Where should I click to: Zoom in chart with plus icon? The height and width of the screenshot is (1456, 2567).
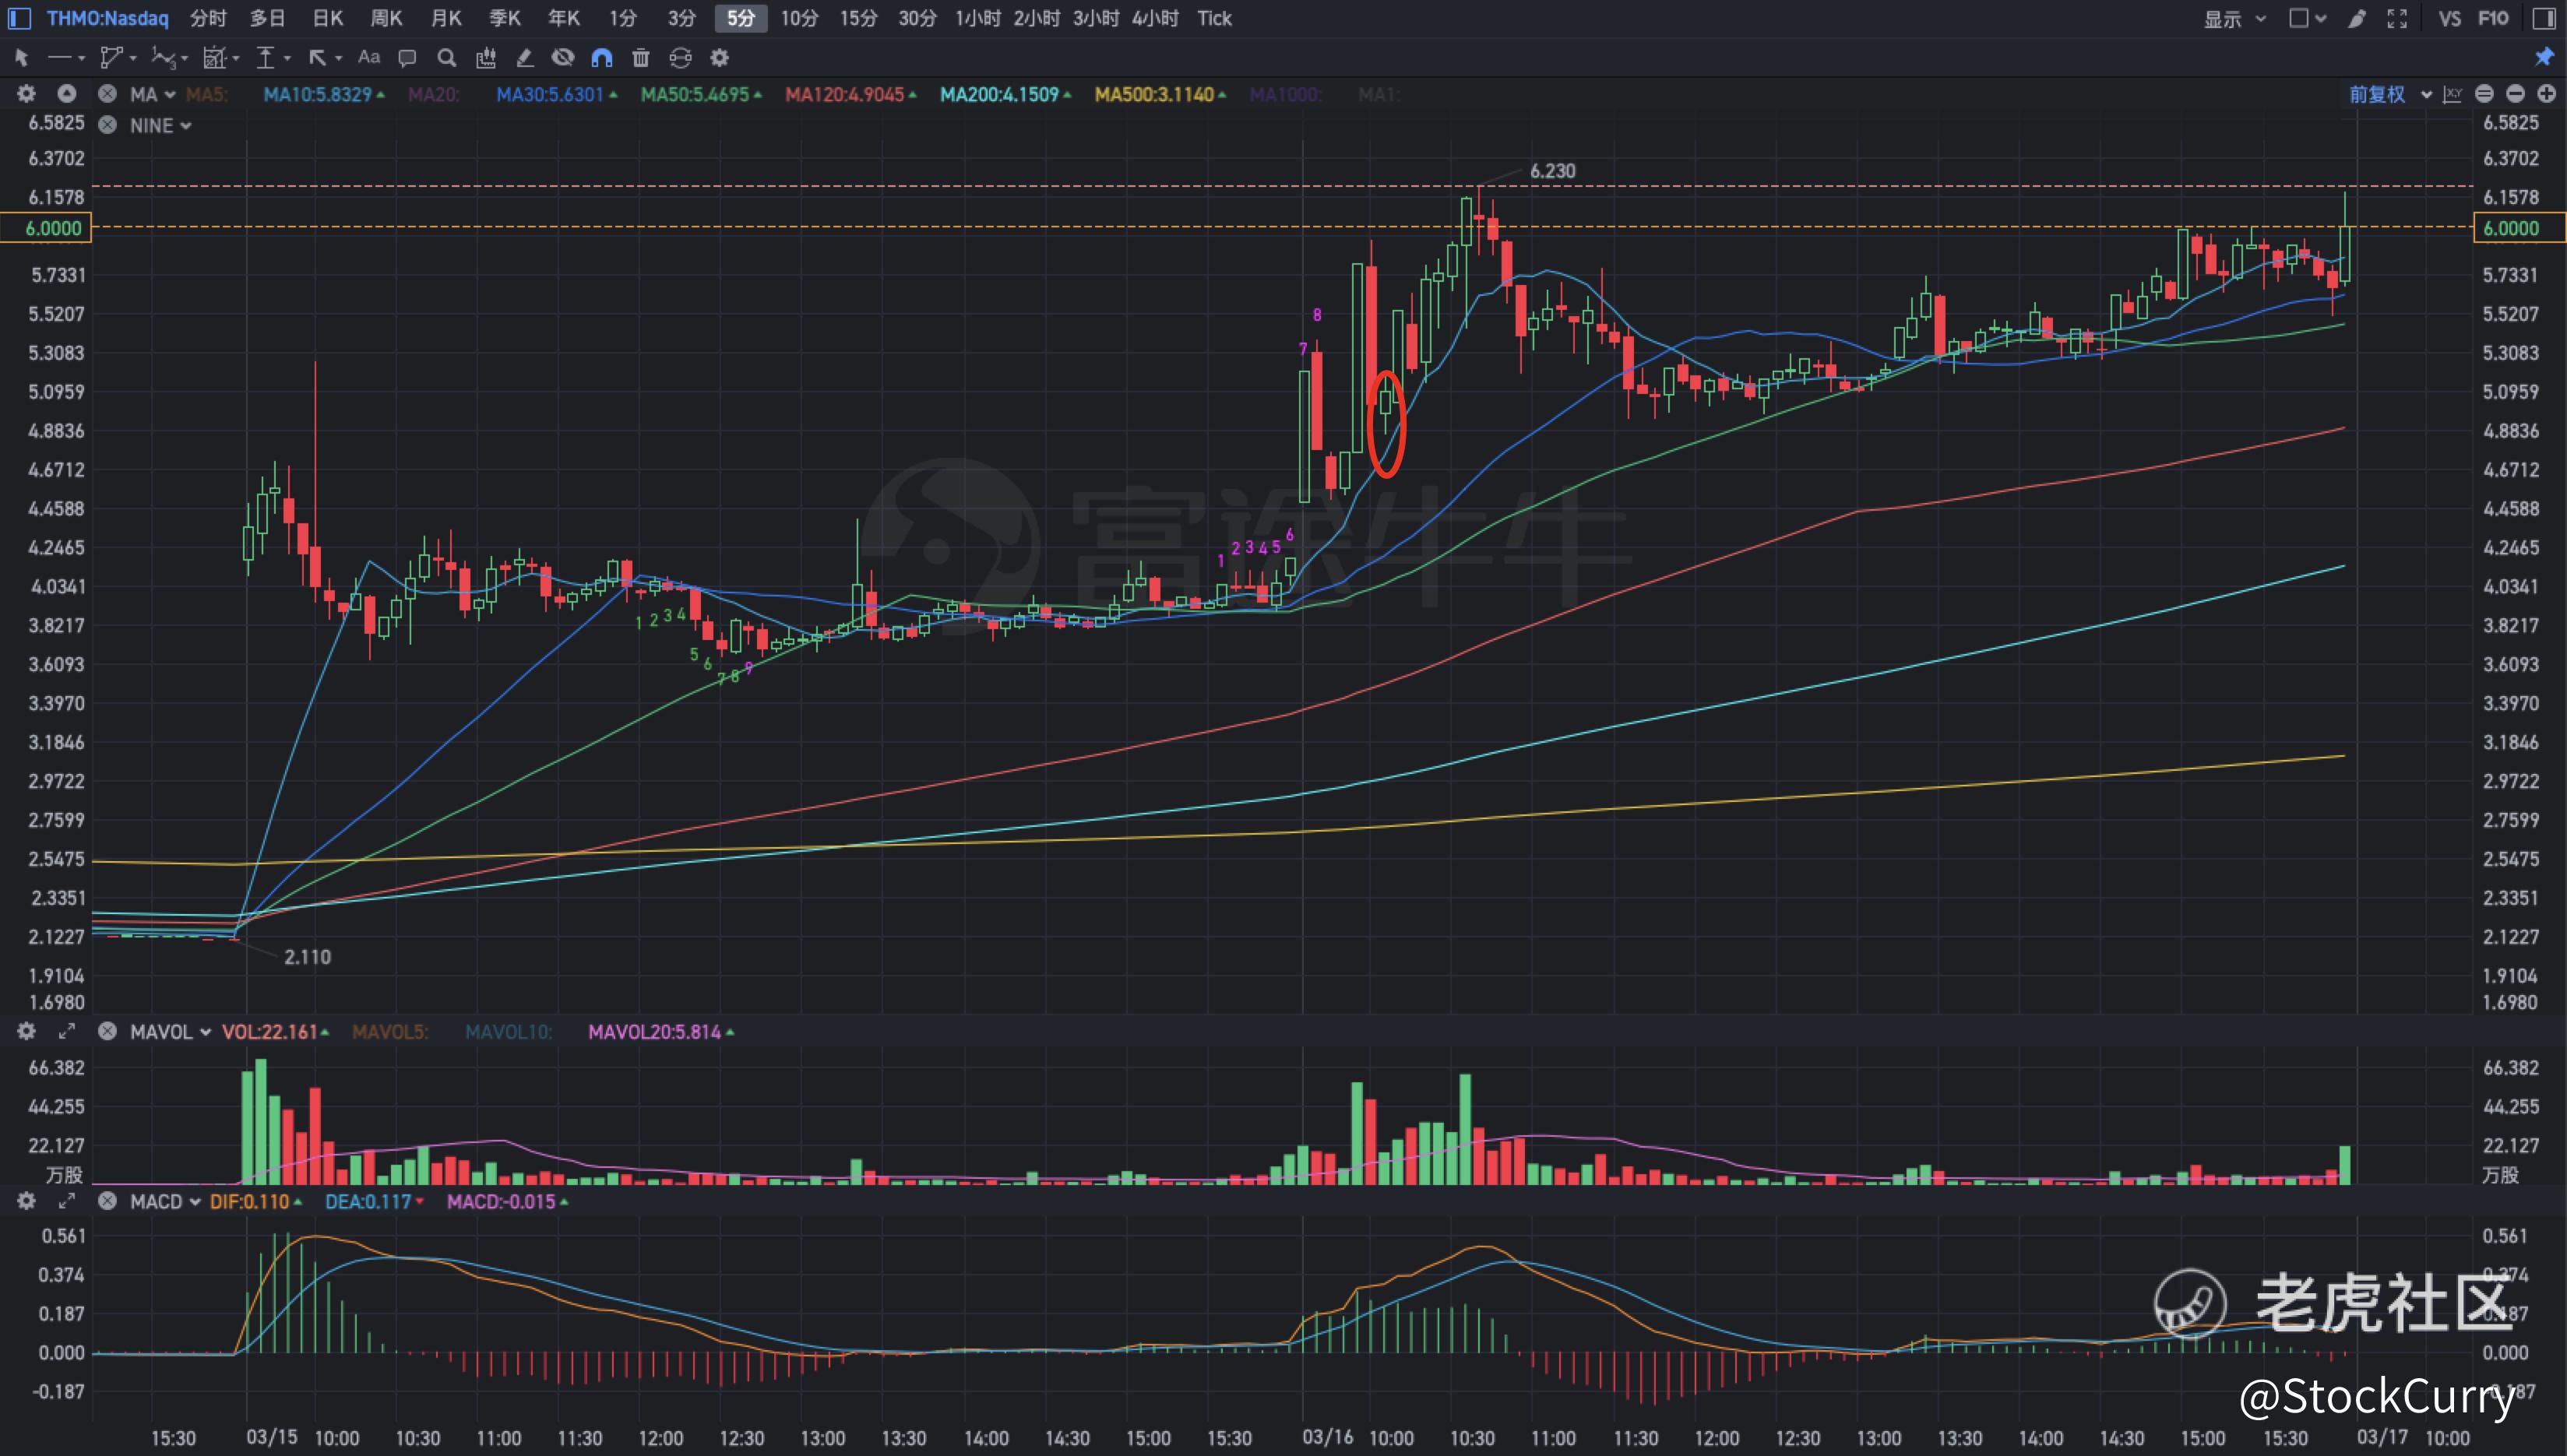tap(2547, 94)
